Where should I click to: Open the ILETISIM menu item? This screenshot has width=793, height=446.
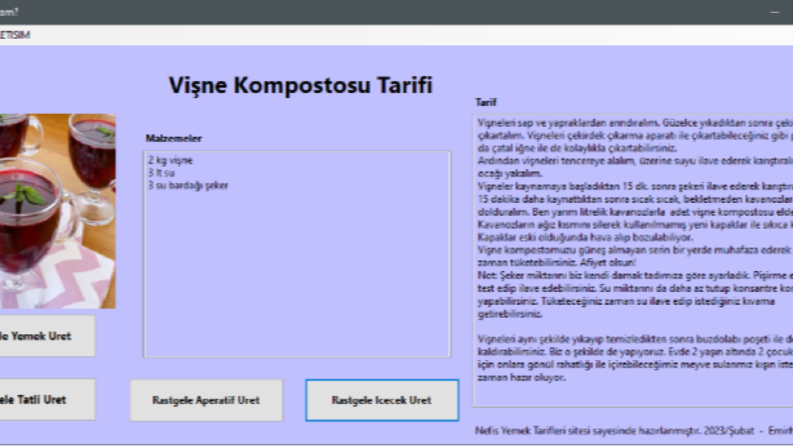tap(15, 35)
